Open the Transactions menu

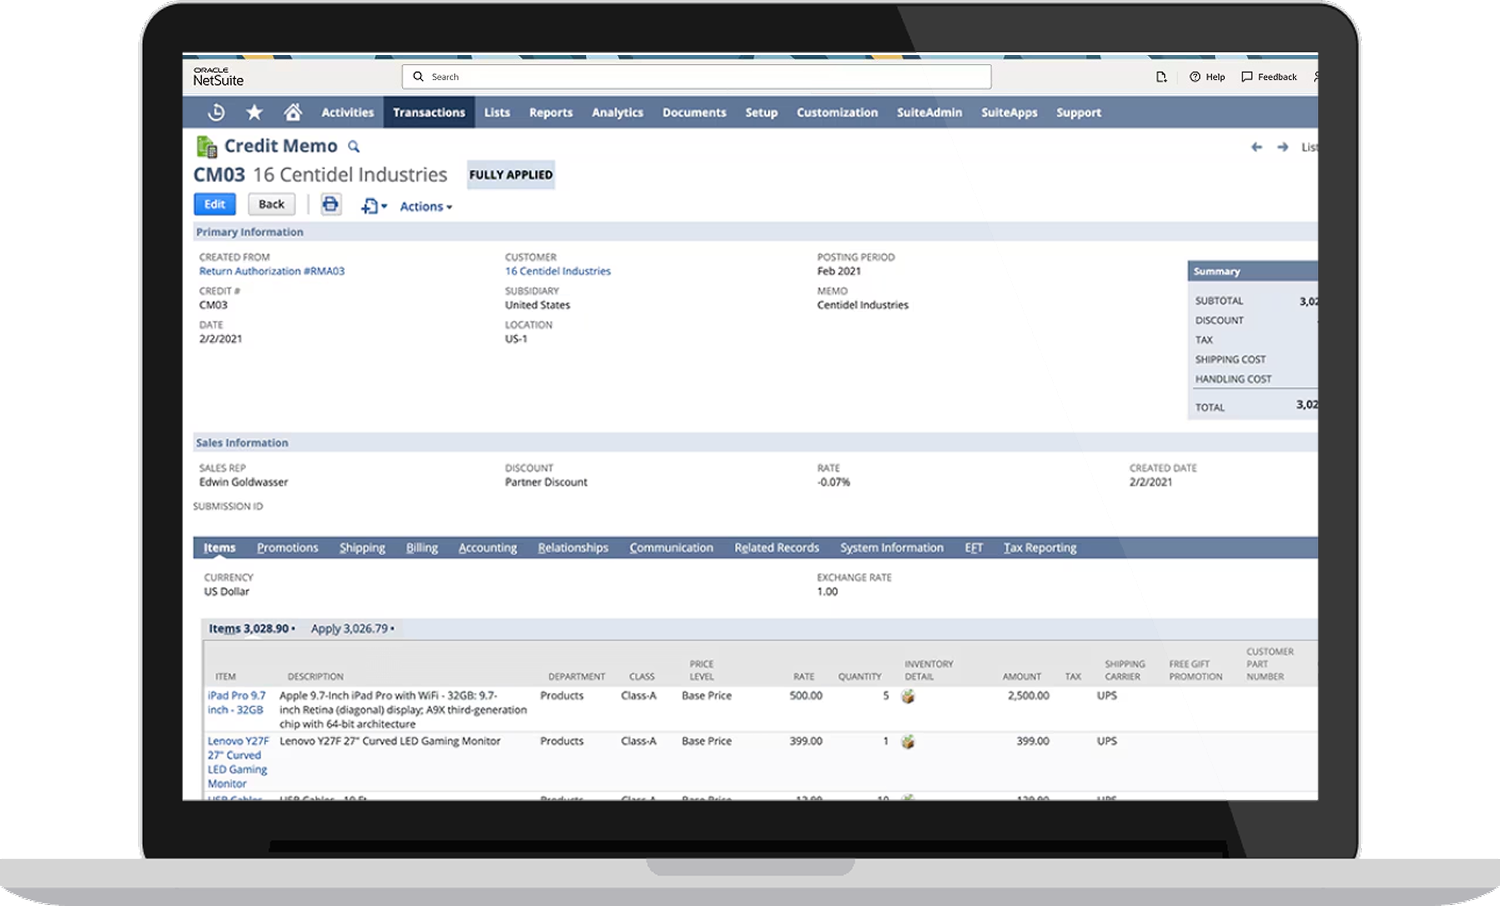[429, 113]
